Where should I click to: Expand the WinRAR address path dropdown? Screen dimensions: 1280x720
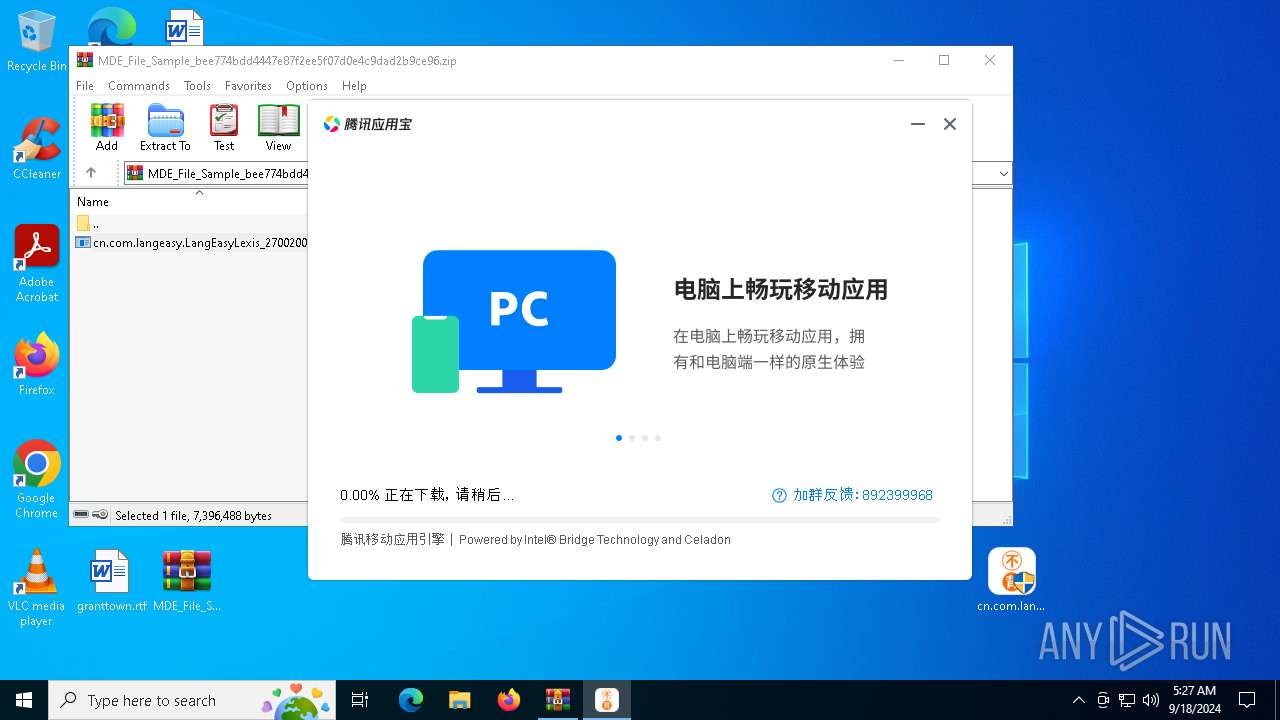(x=1003, y=174)
